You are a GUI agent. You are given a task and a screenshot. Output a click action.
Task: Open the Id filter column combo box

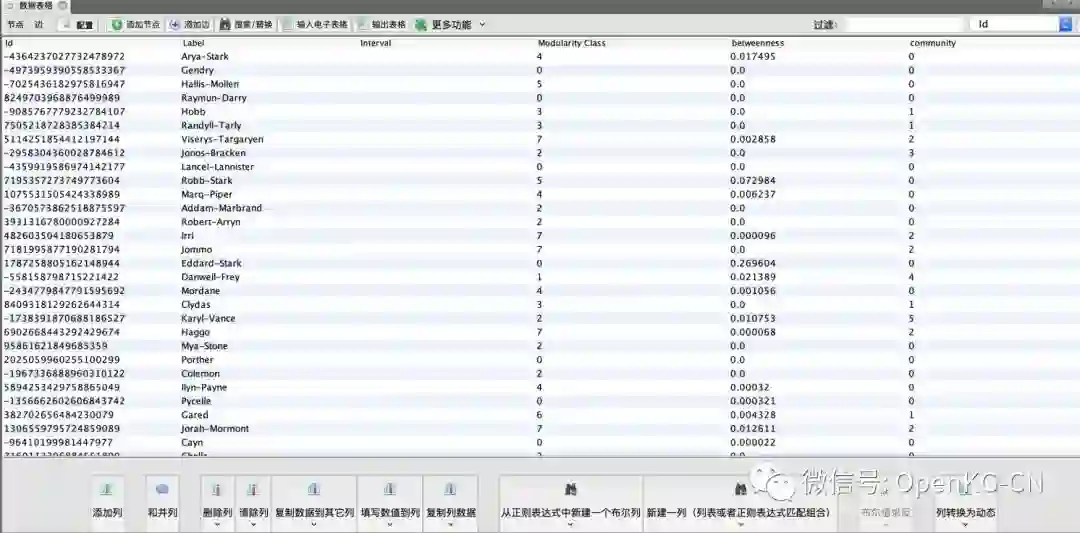(1020, 24)
